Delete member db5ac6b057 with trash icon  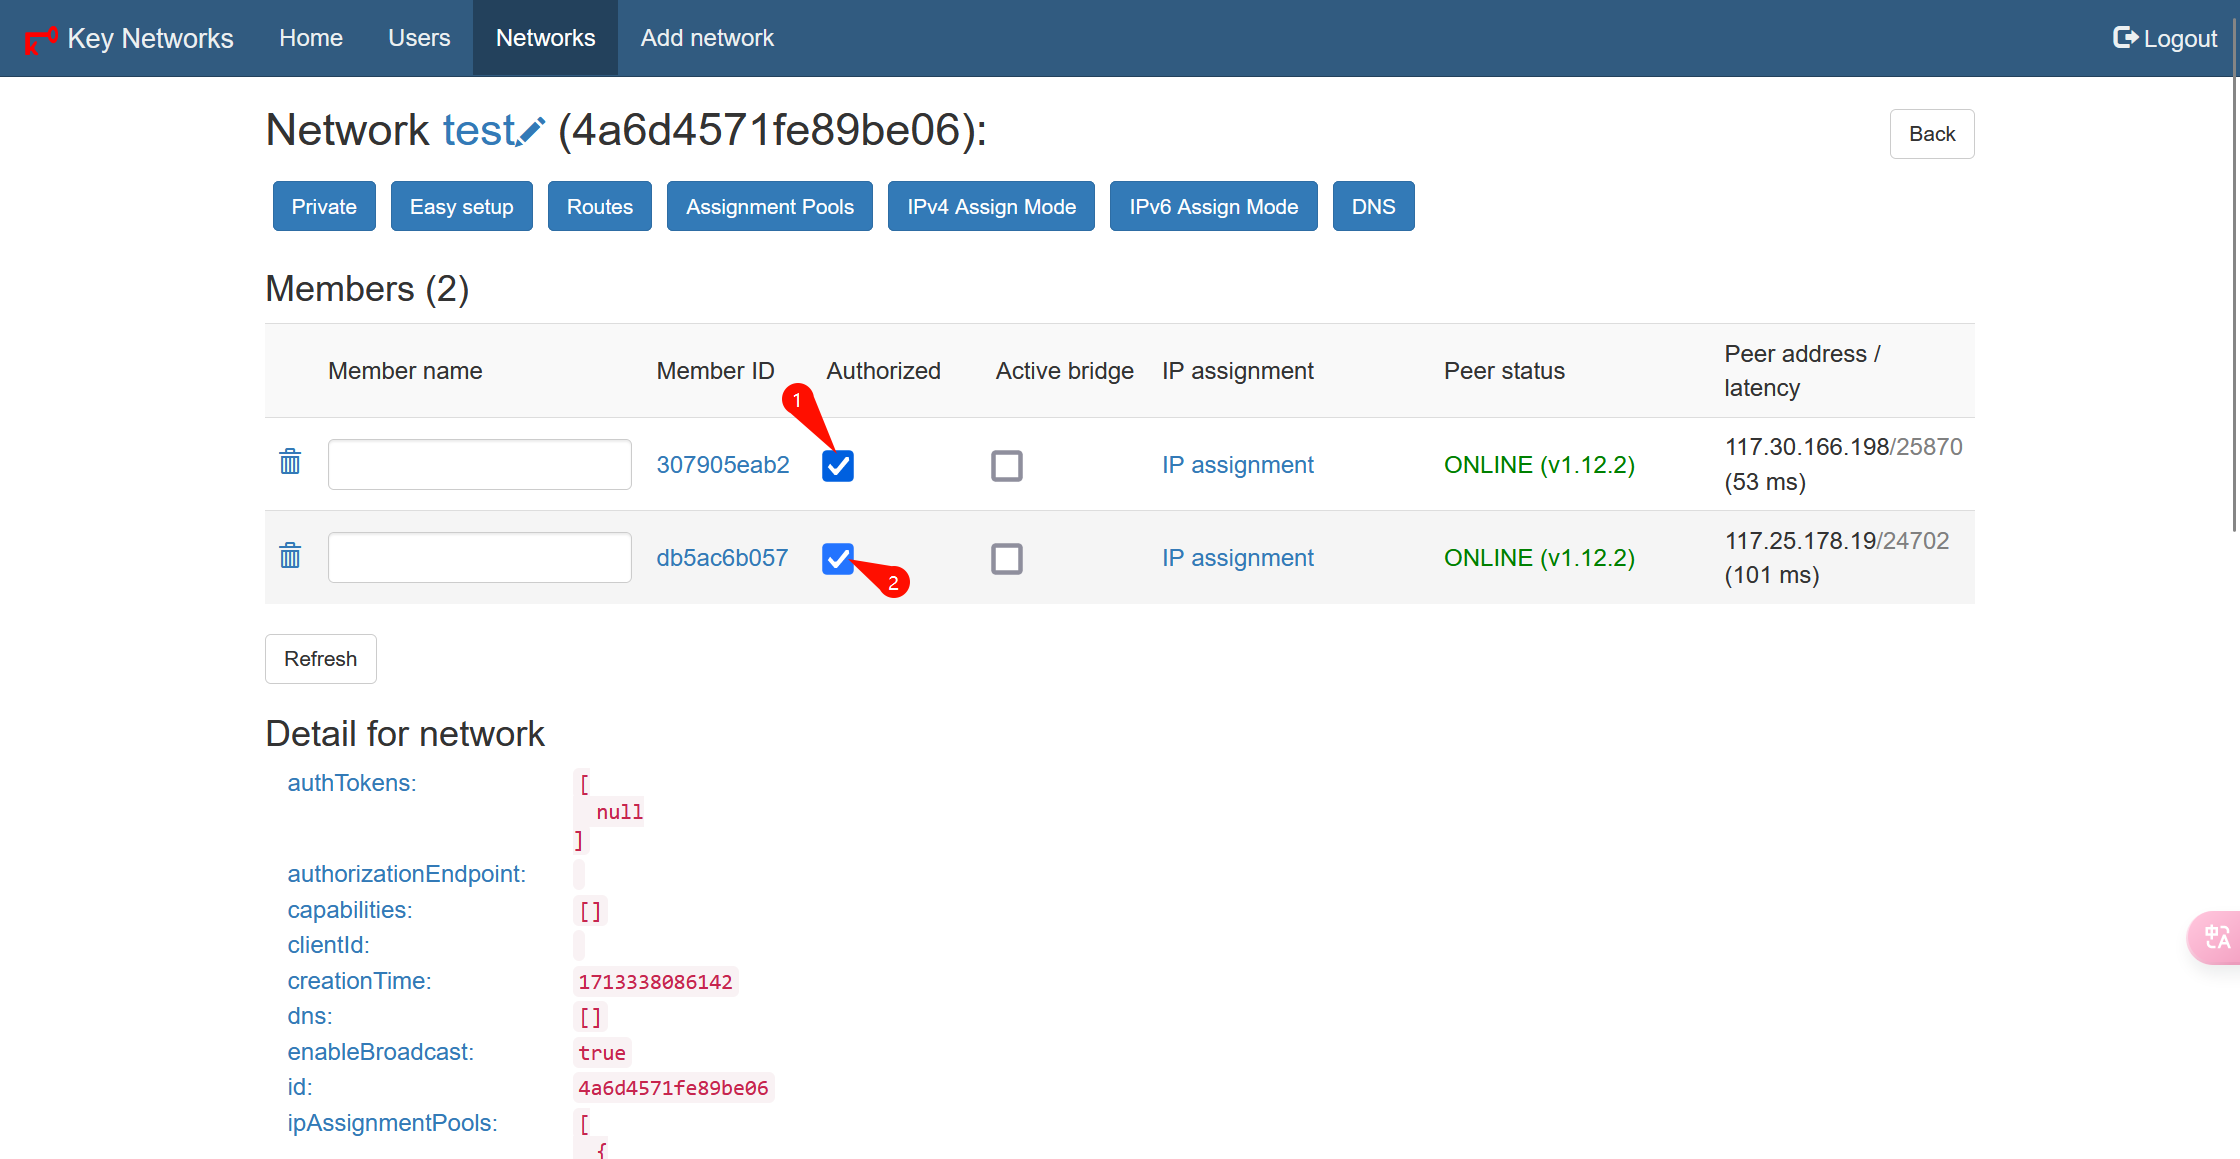(290, 556)
